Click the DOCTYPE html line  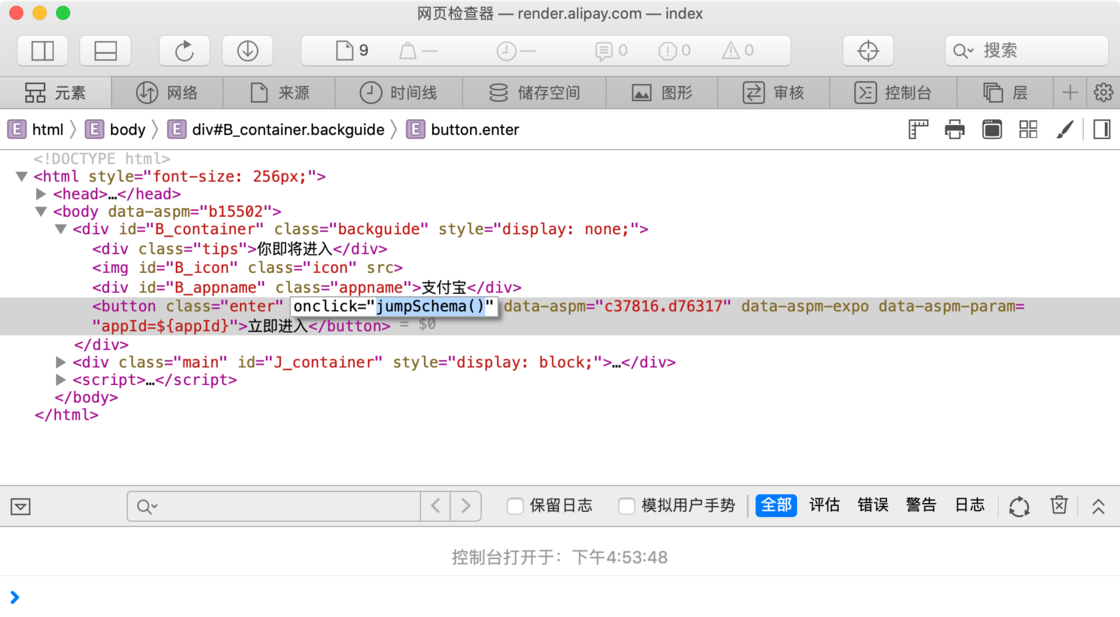(102, 159)
